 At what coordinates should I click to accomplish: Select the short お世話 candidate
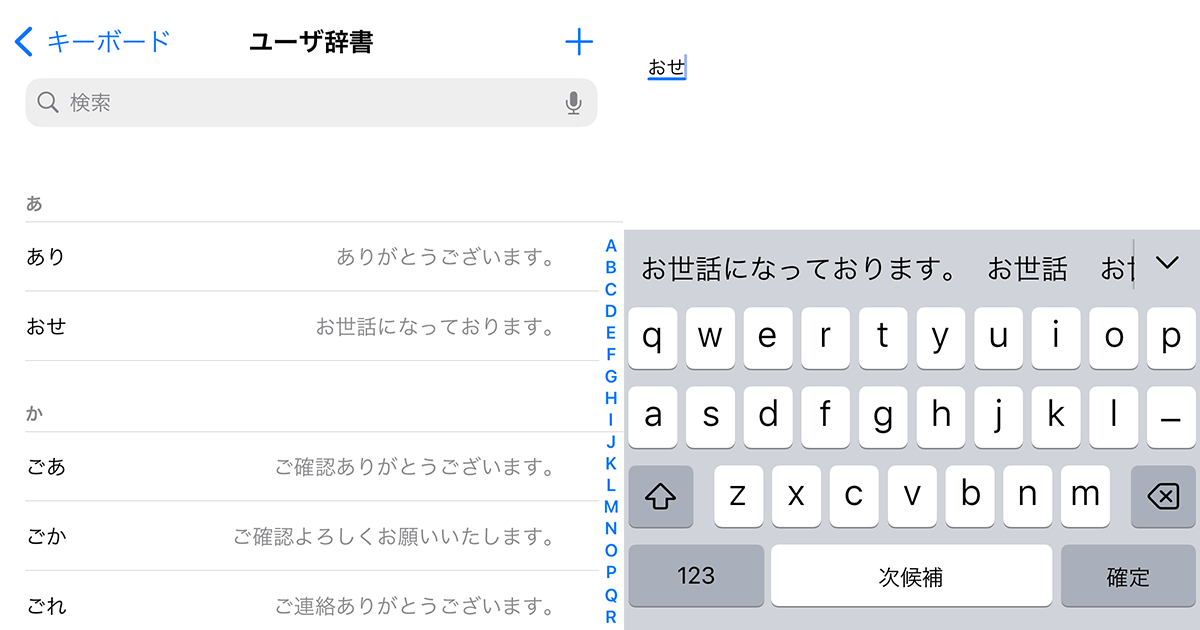click(1027, 268)
